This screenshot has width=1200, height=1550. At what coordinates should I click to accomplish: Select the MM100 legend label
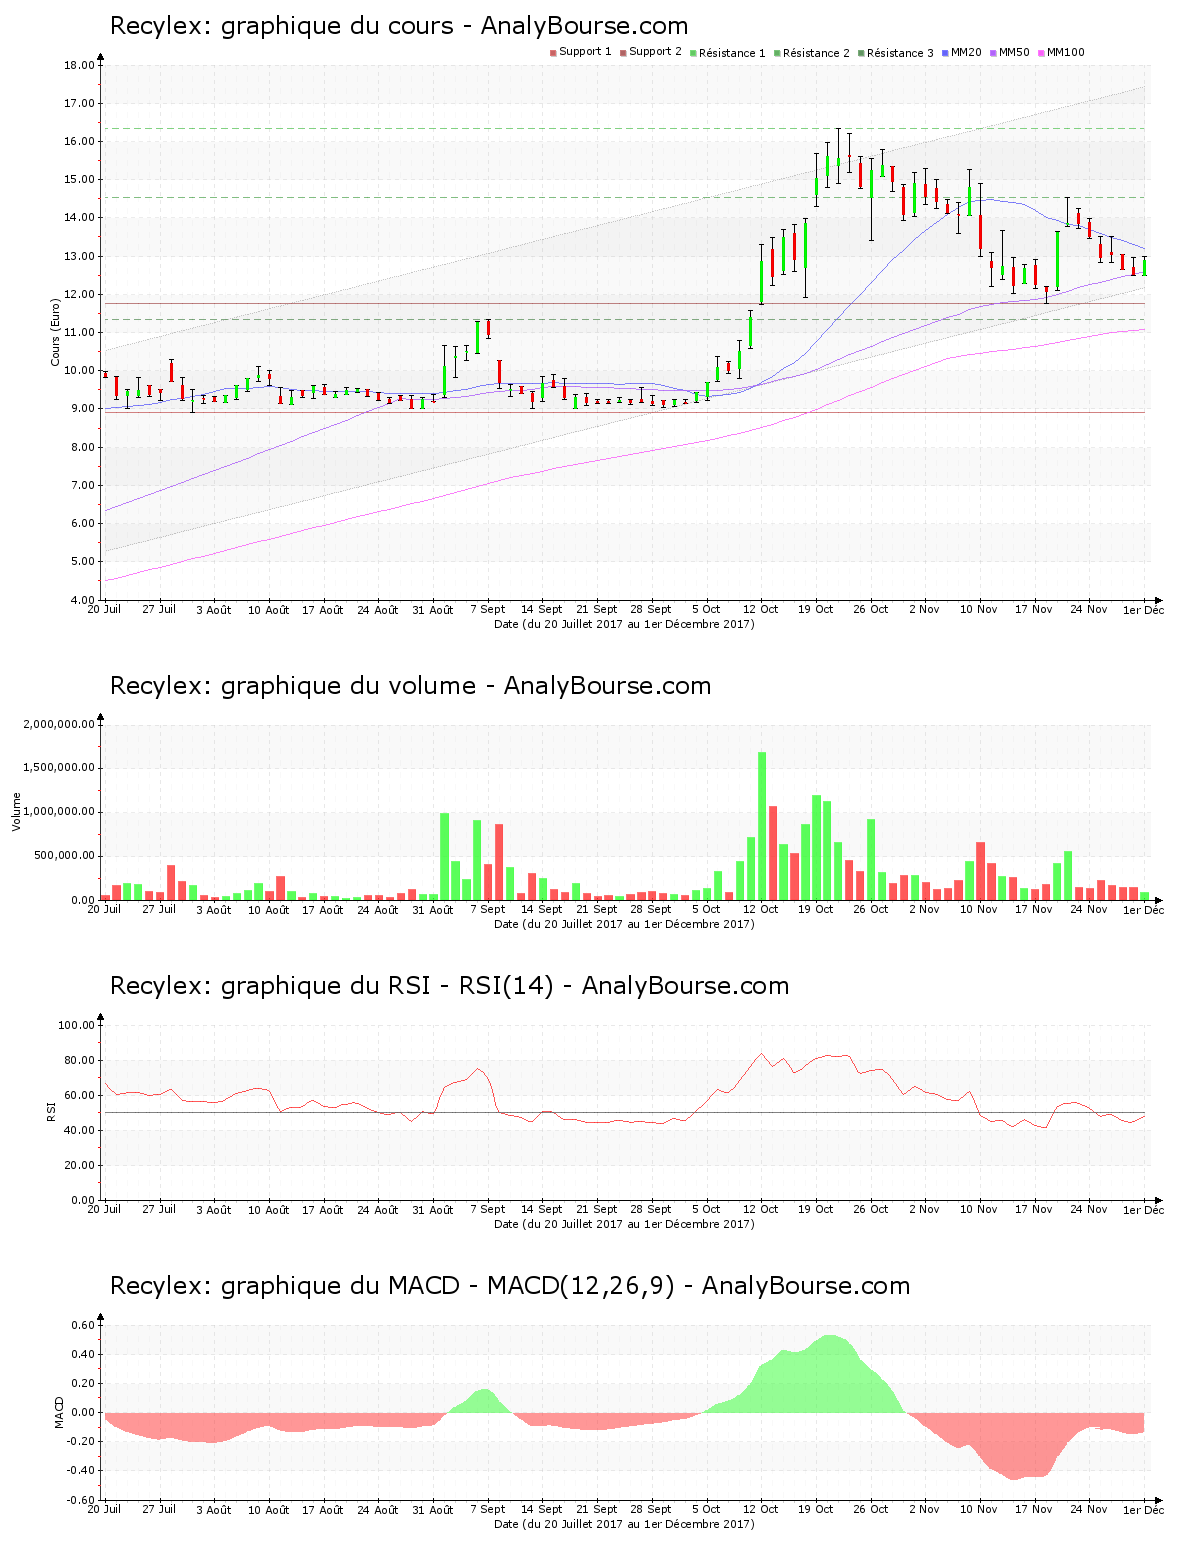coord(1065,52)
